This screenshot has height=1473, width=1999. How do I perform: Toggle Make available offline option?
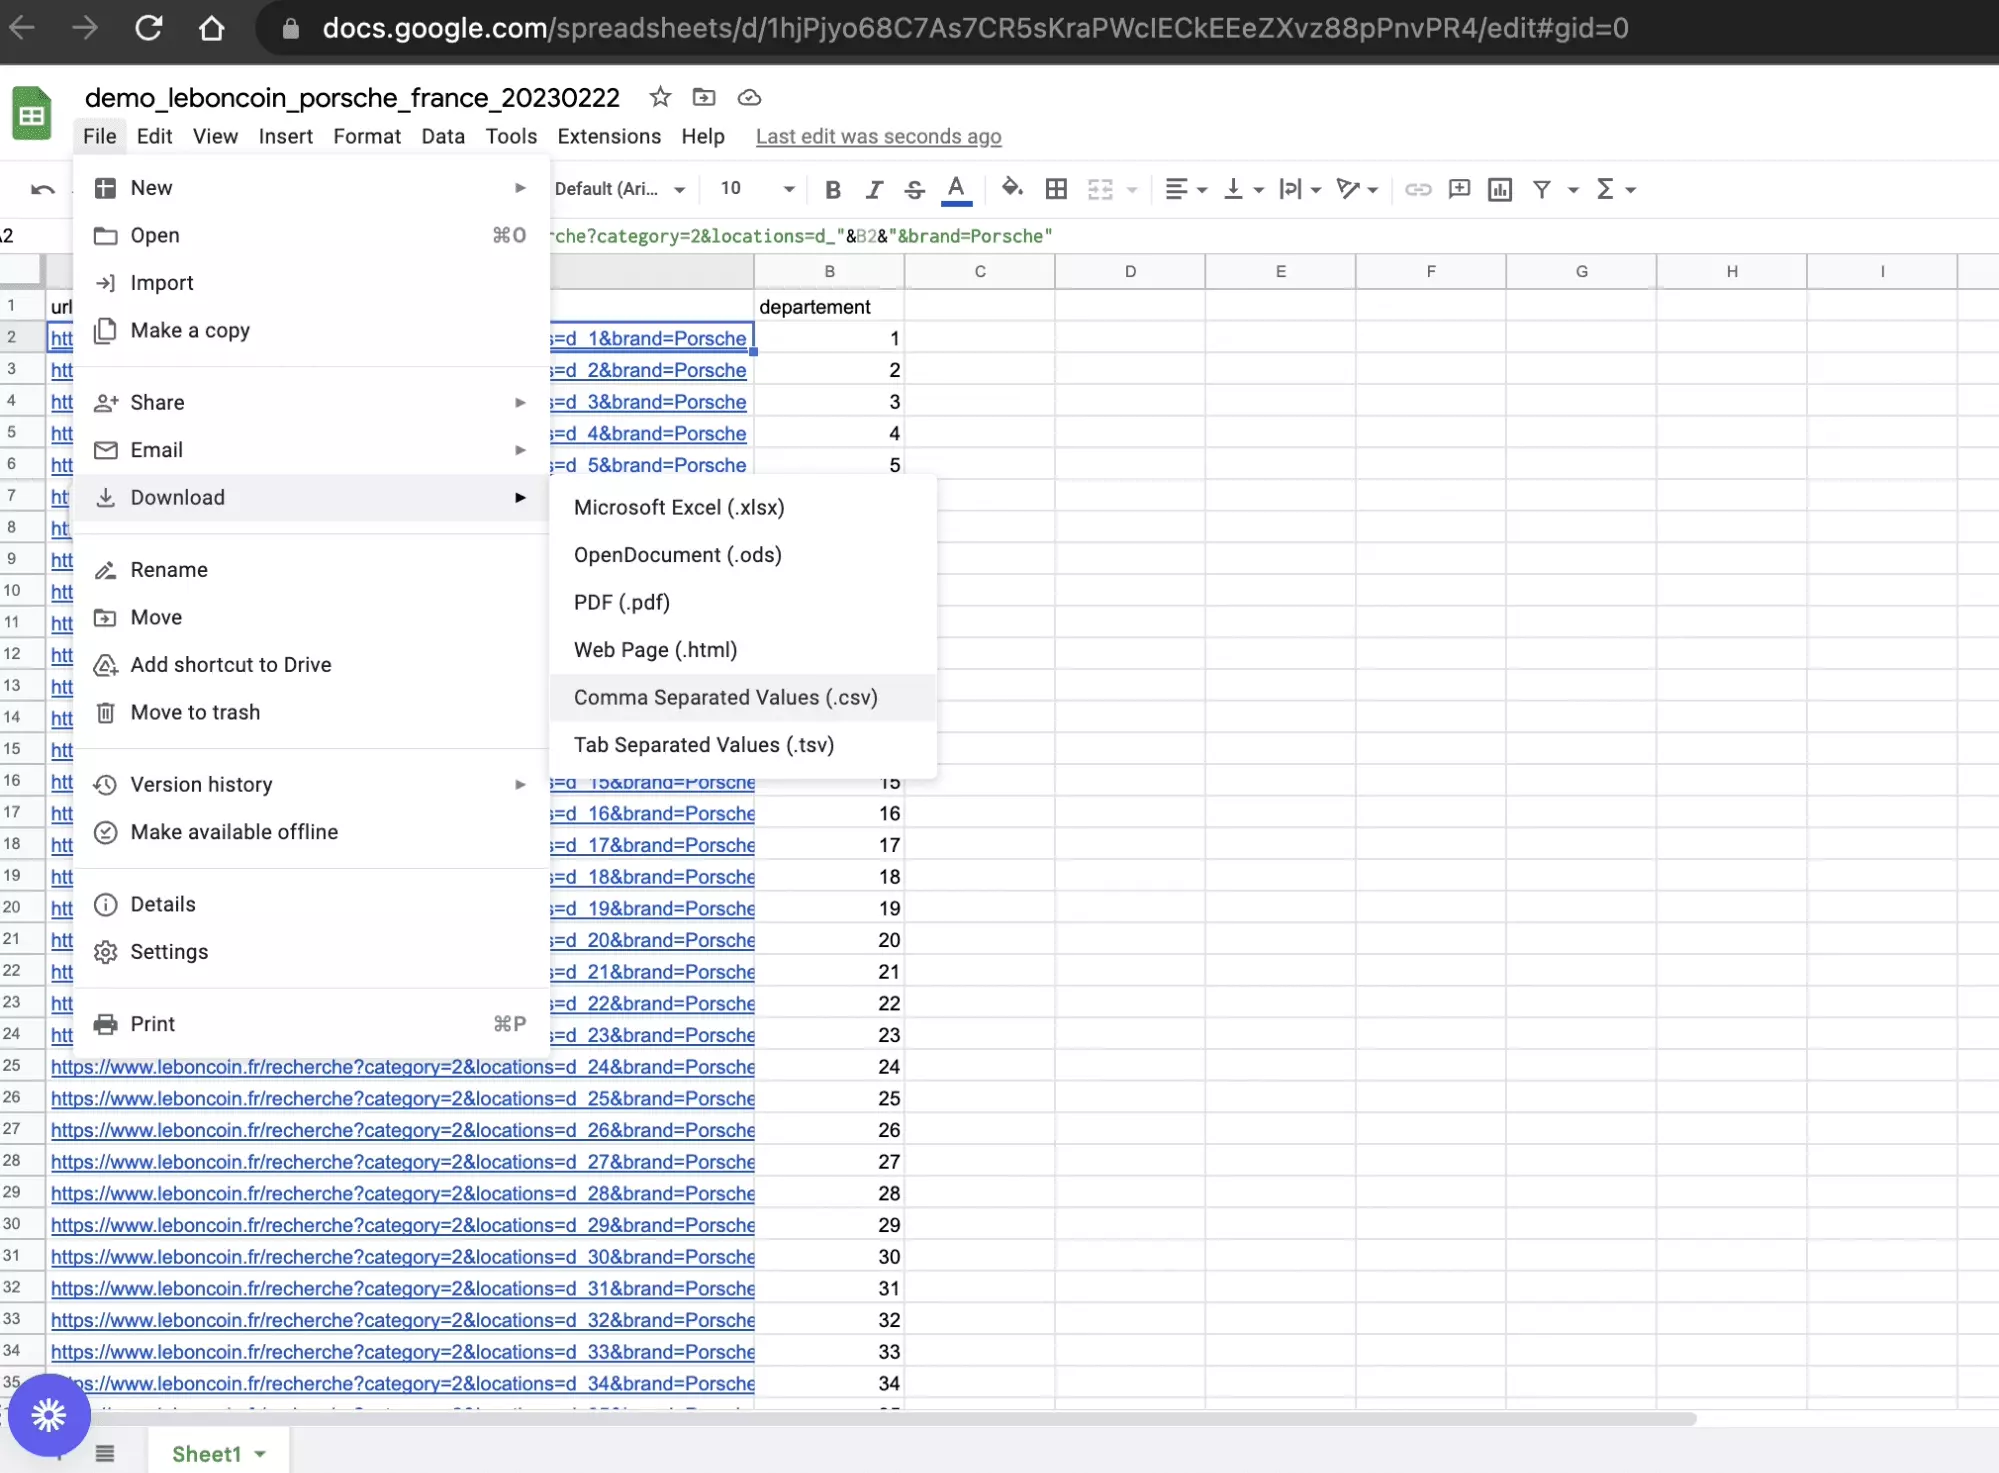[x=234, y=832]
